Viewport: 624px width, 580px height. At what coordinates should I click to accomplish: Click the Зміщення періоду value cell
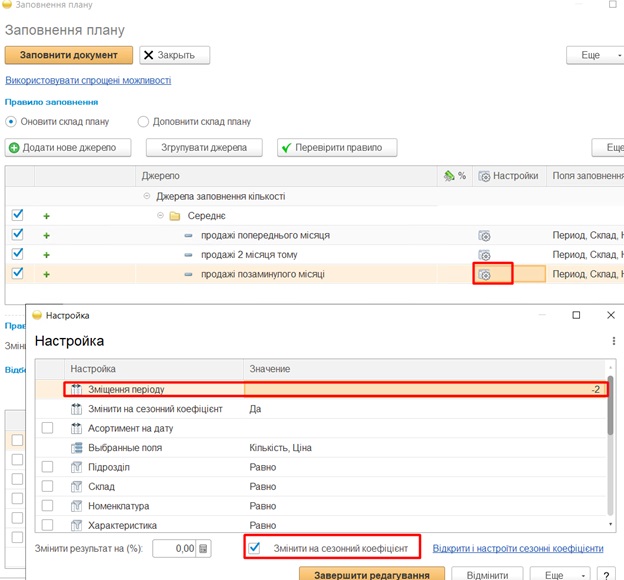[425, 389]
